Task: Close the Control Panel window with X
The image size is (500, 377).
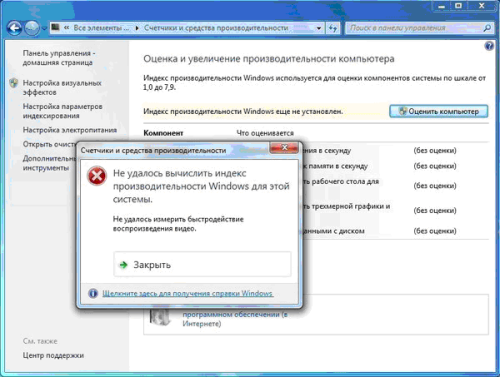Action: pyautogui.click(x=482, y=6)
